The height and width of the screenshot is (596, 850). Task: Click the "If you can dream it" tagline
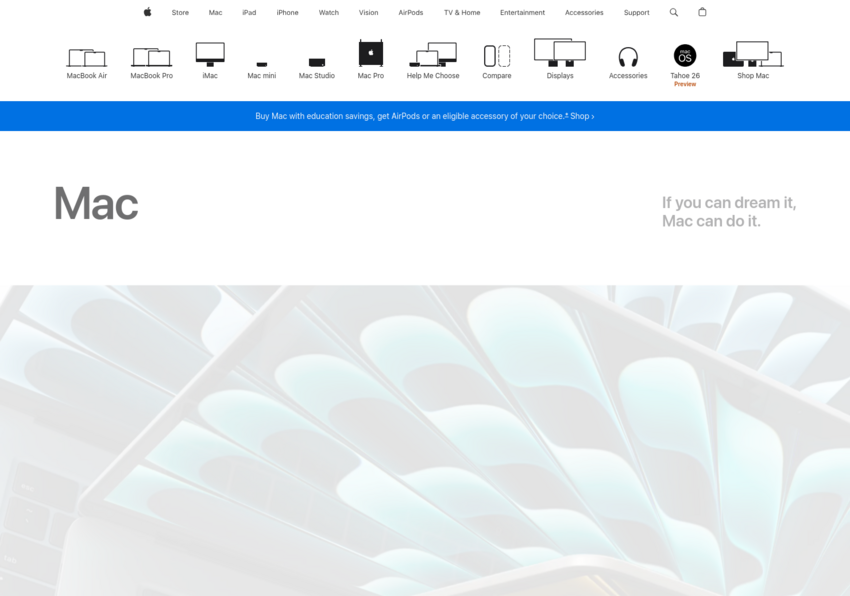pyautogui.click(x=729, y=212)
